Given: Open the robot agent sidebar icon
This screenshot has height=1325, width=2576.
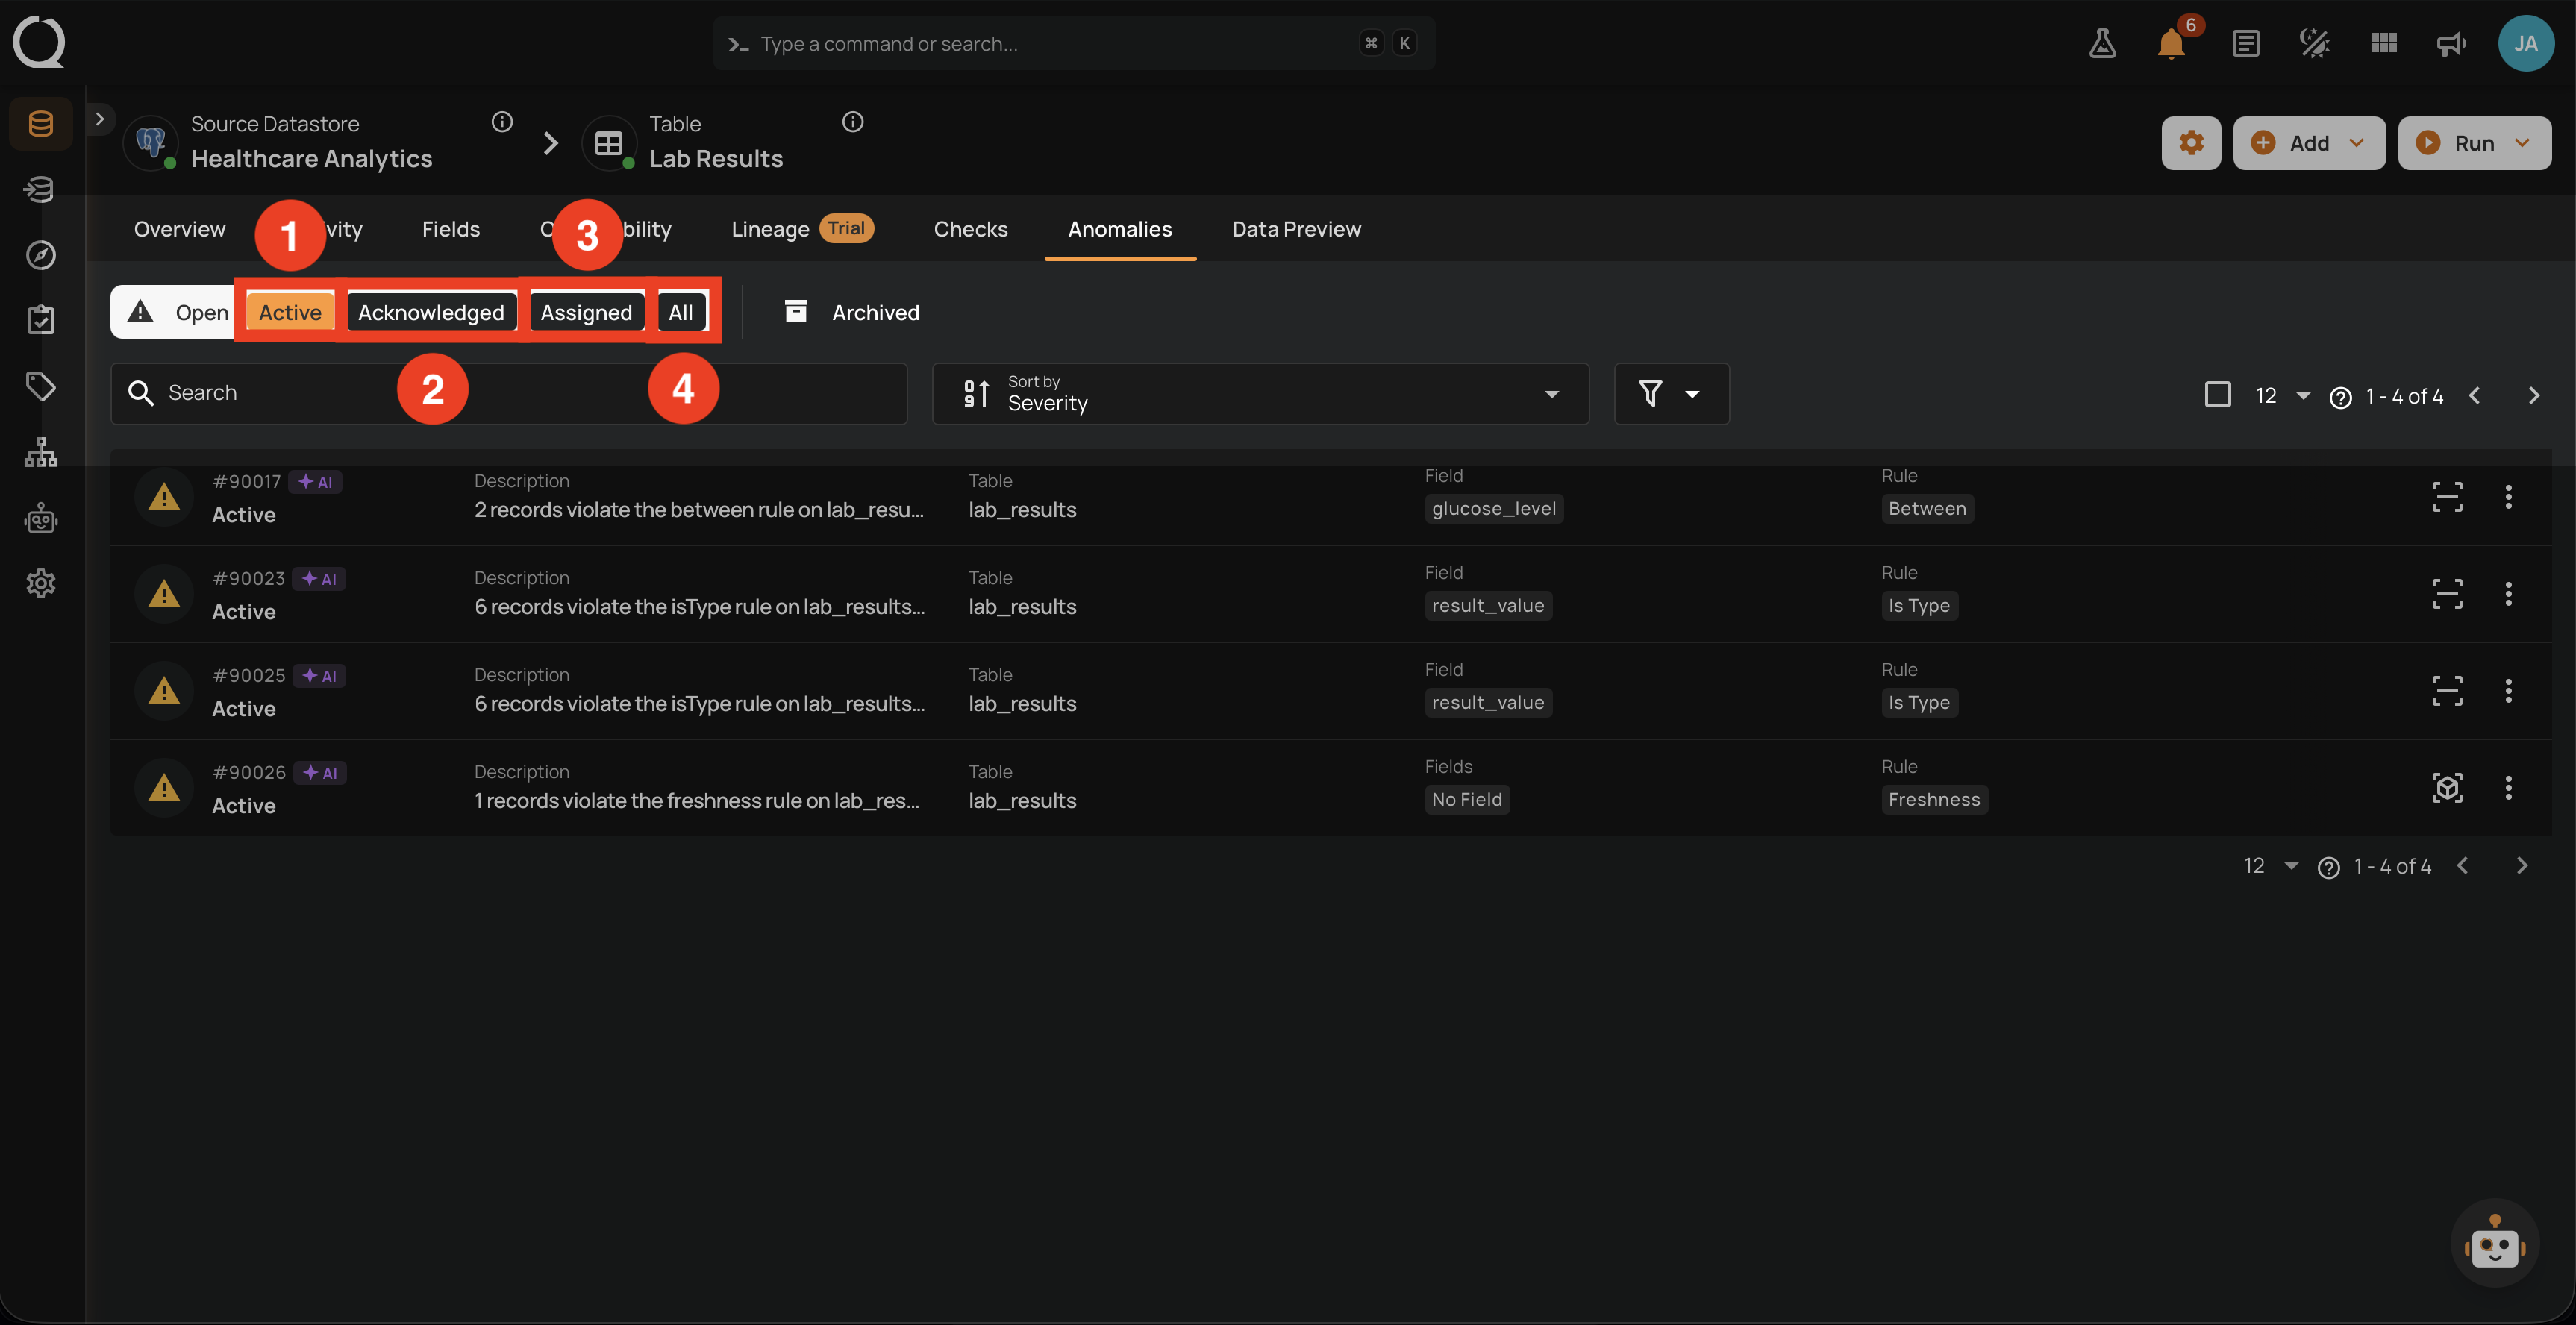Looking at the screenshot, I should (41, 518).
